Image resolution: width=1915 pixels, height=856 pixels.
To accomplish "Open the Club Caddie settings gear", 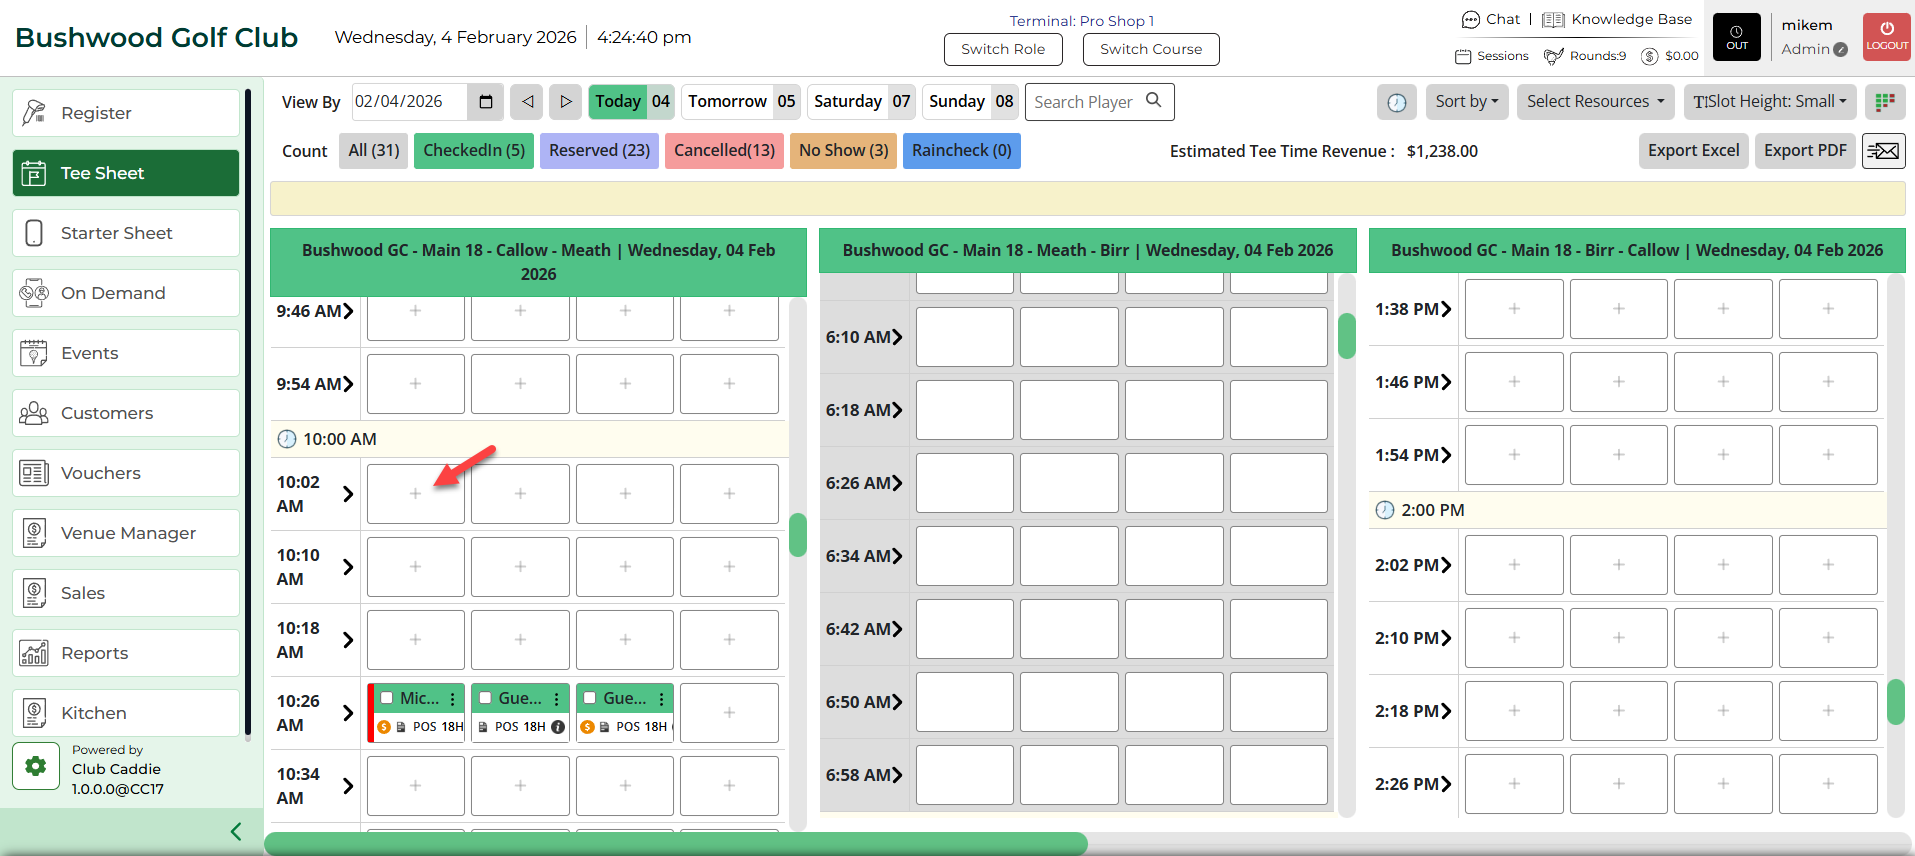I will (36, 766).
